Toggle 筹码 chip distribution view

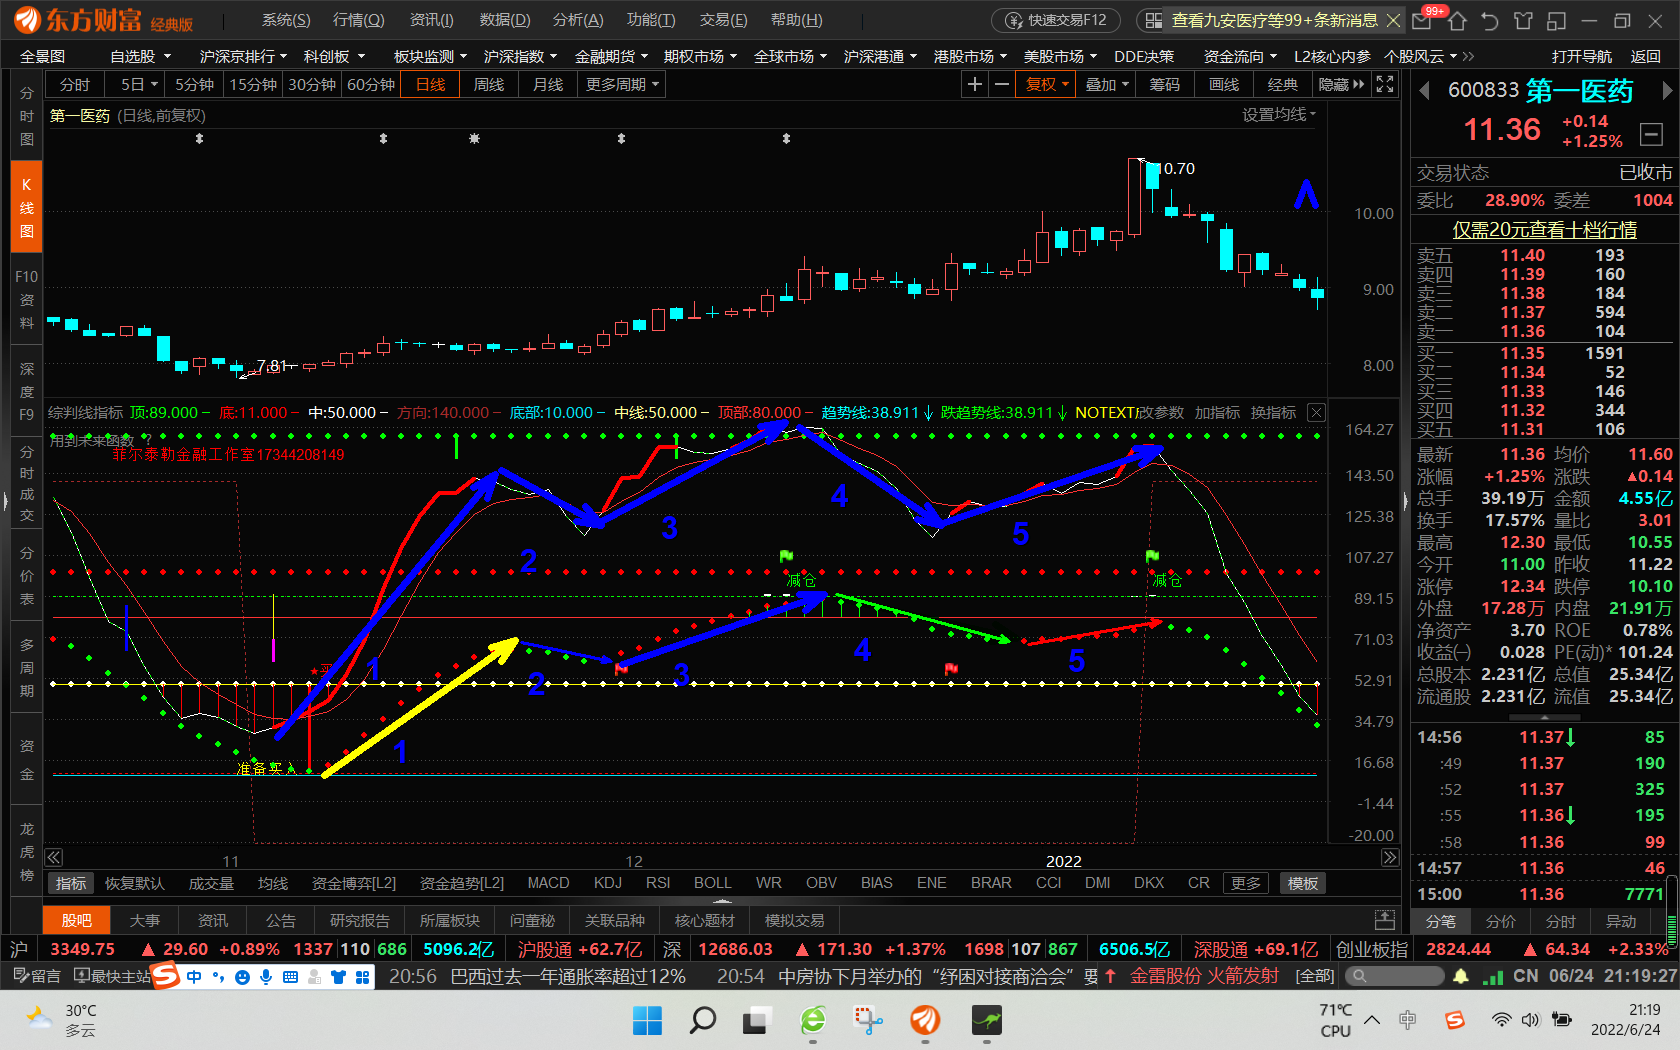click(x=1164, y=85)
